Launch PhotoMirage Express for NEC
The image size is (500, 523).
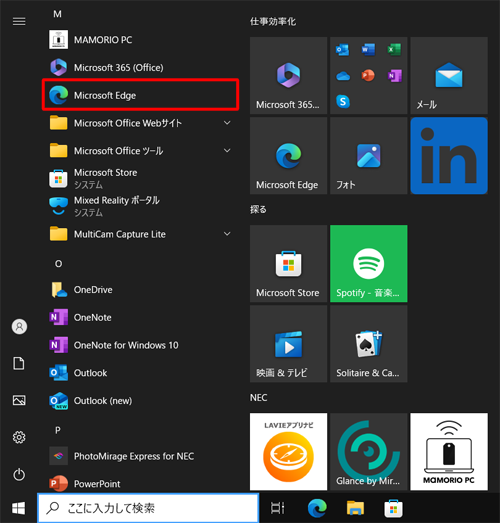tap(140, 456)
